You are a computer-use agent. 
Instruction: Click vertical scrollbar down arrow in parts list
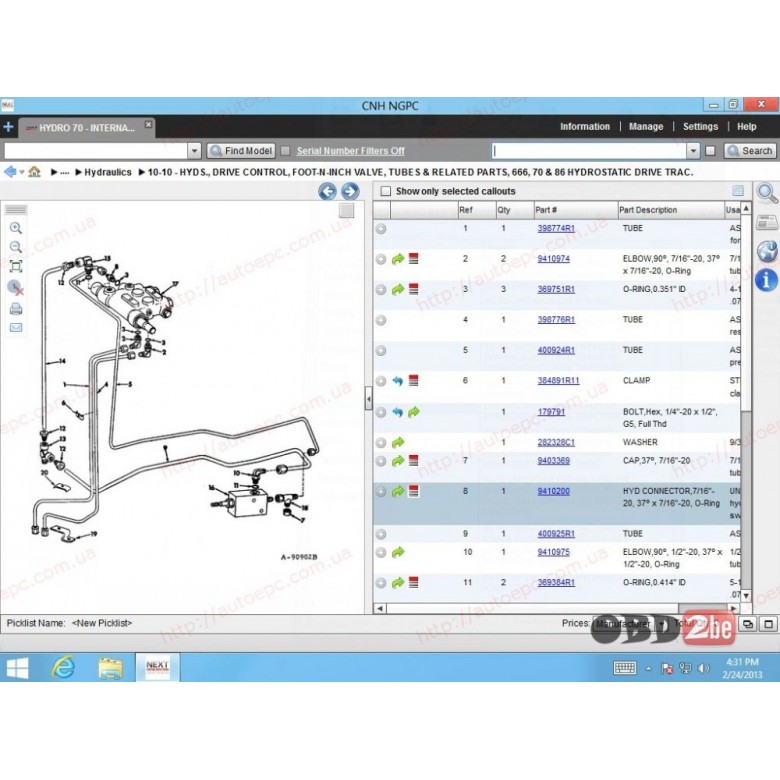coord(746,595)
